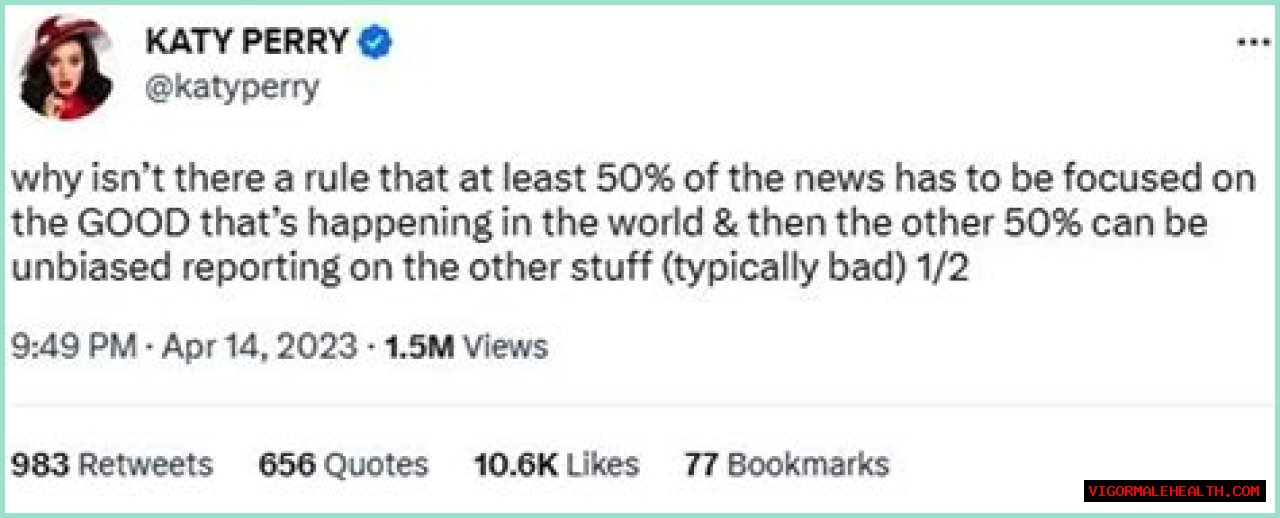Click the blue verified badge
This screenshot has width=1280, height=518.
pos(376,42)
